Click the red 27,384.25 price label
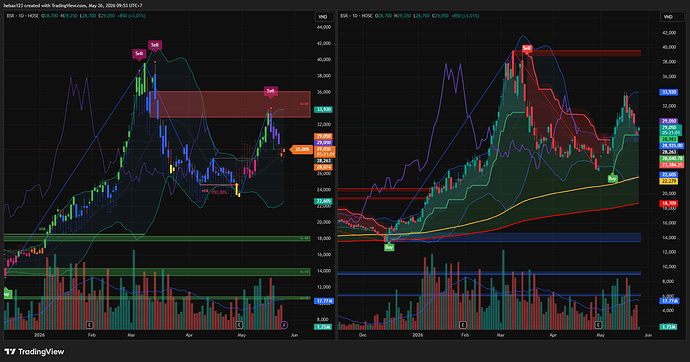 click(672, 165)
